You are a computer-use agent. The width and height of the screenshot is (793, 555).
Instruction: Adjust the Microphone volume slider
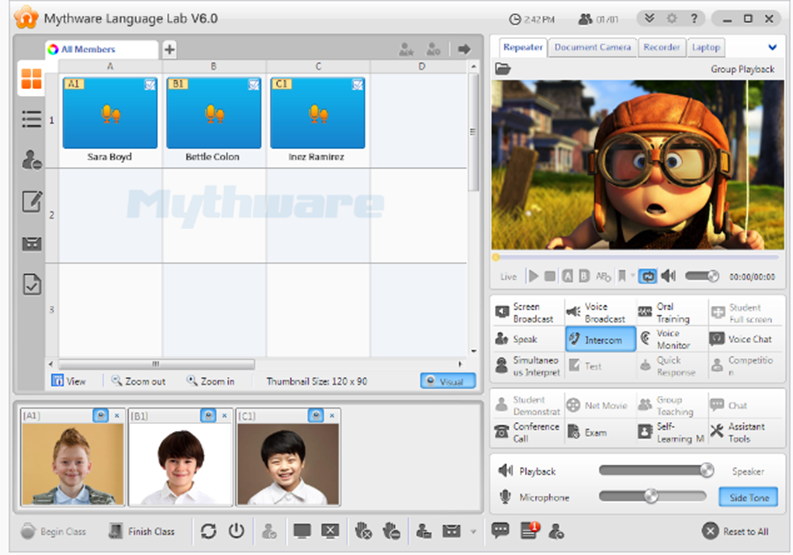pyautogui.click(x=651, y=496)
